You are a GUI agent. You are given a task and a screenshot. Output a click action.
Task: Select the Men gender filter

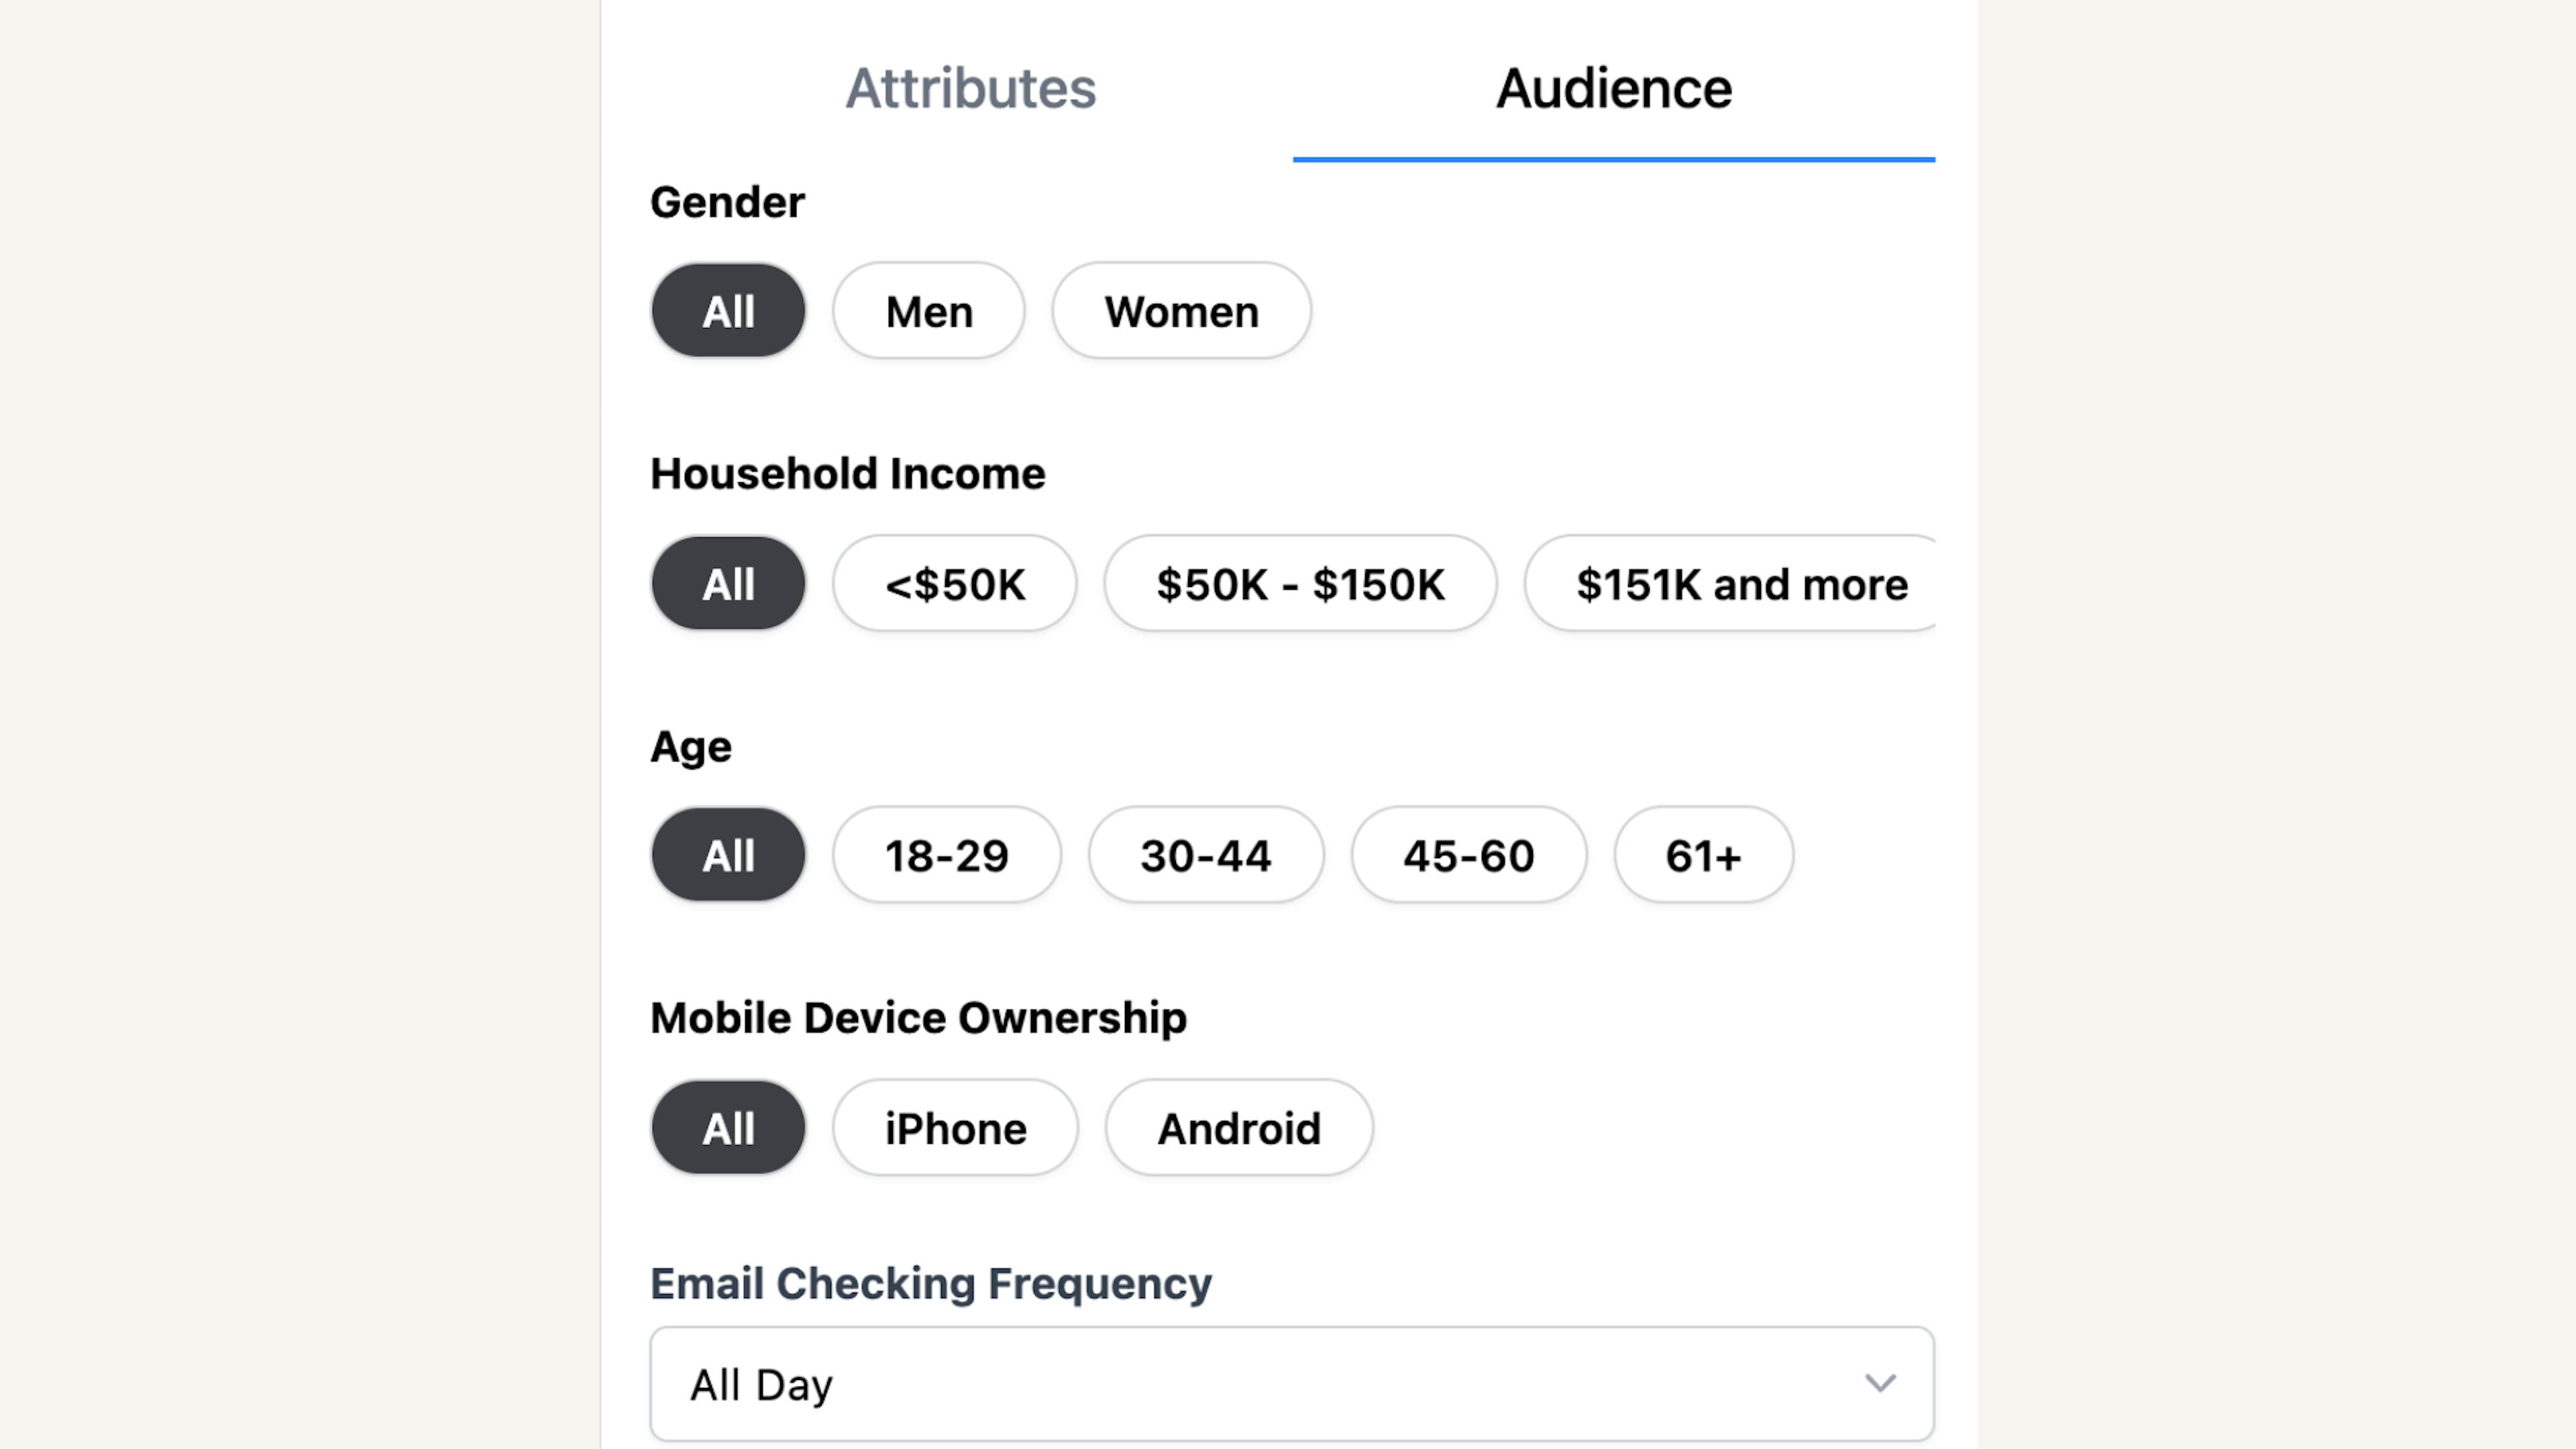(x=929, y=310)
